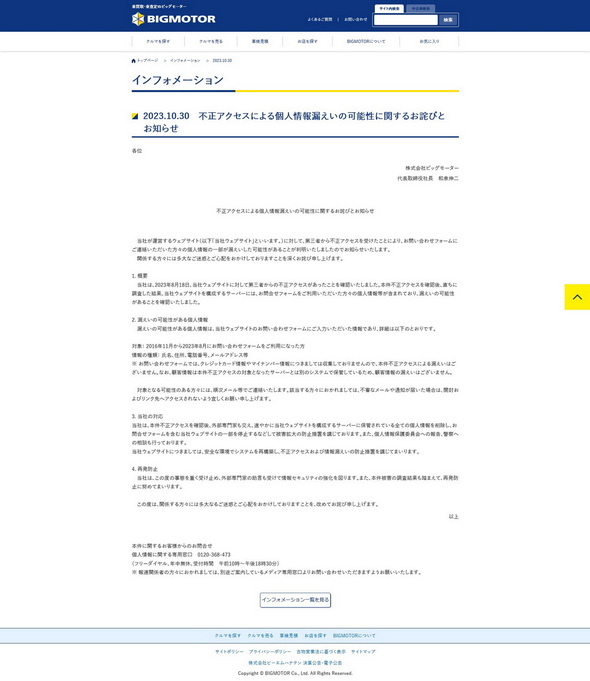This screenshot has height=681, width=590.
Task: Click the 3. 当社の対応 section heading
Action: [147, 417]
